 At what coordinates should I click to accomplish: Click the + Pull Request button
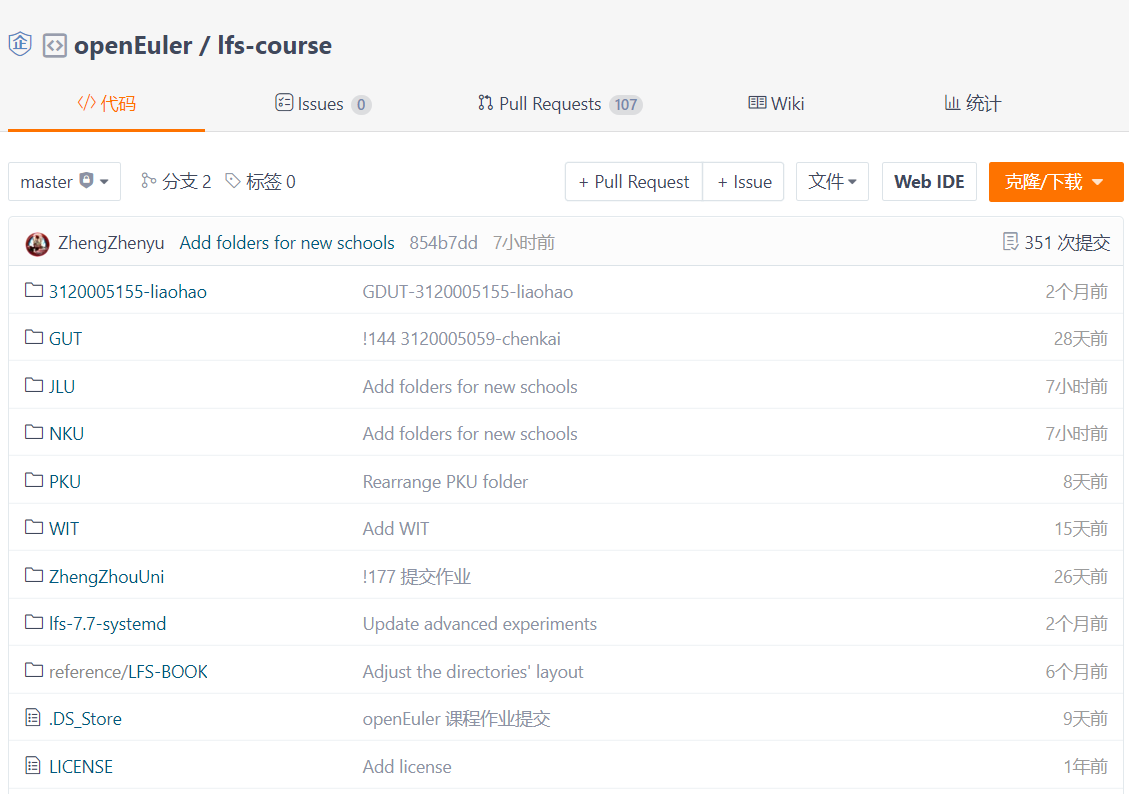click(x=634, y=182)
